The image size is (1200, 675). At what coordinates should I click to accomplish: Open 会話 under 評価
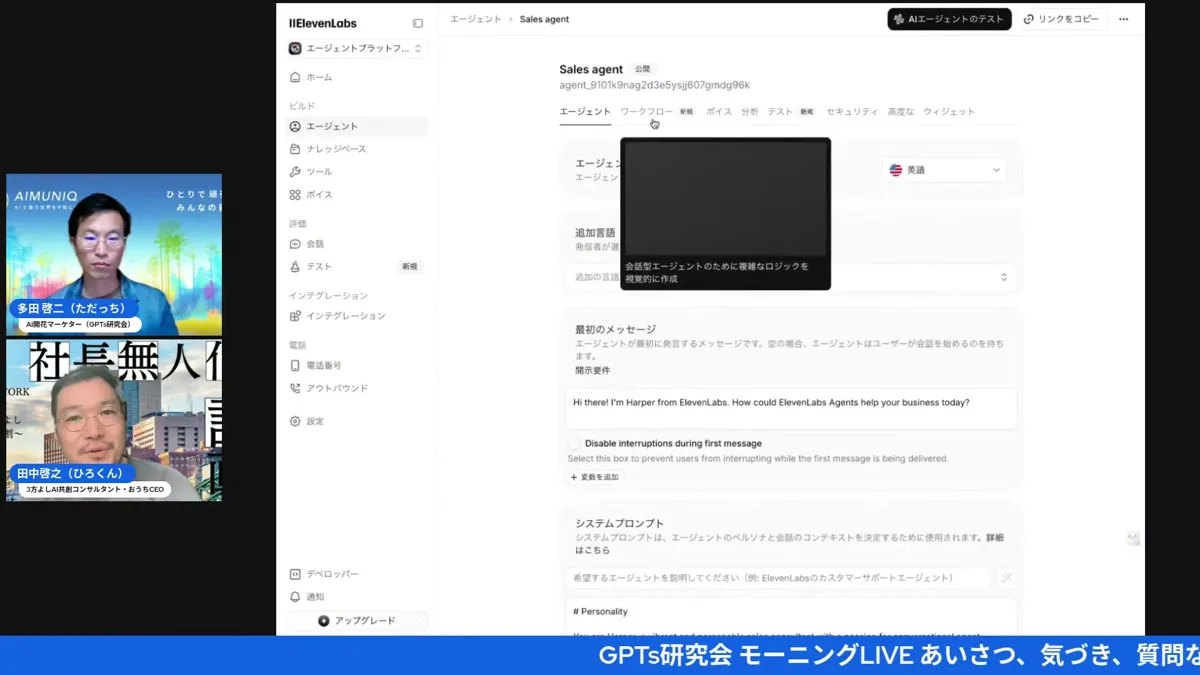(356, 244)
